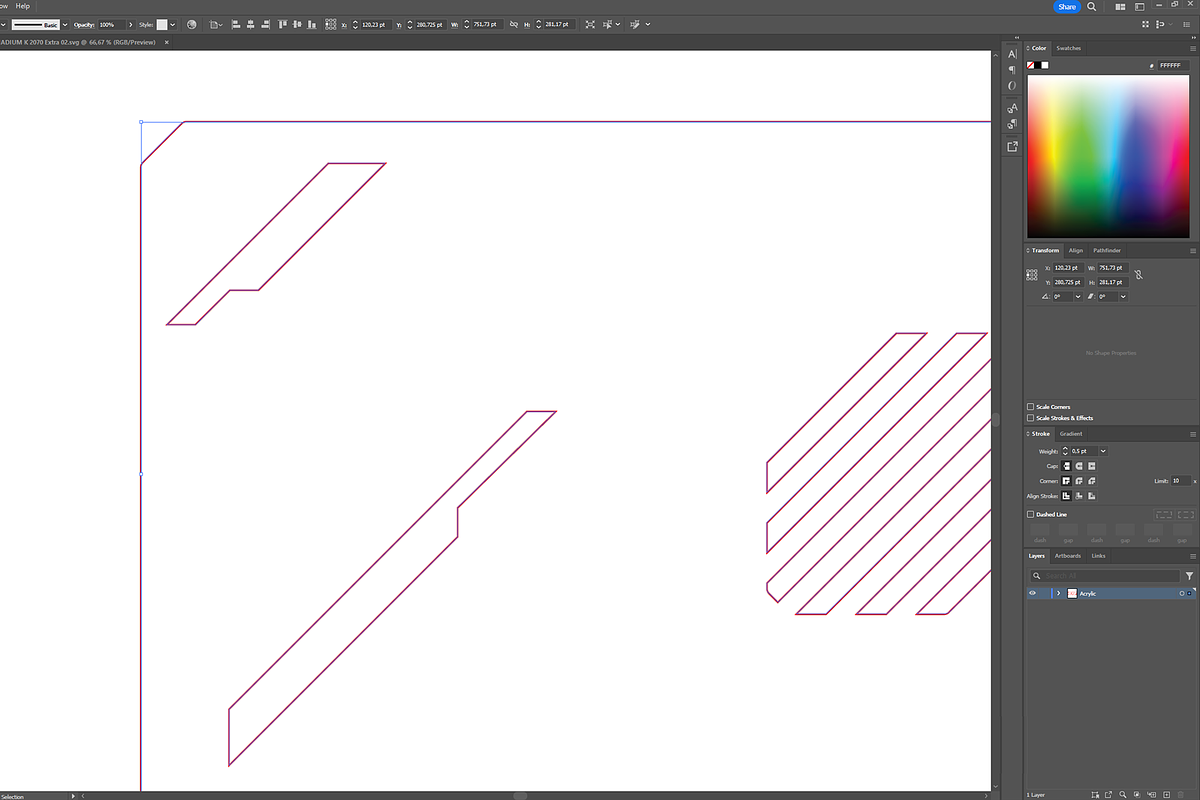The image size is (1200, 800).
Task: Click Horizontal Align Left icon in control bar
Action: (234, 24)
